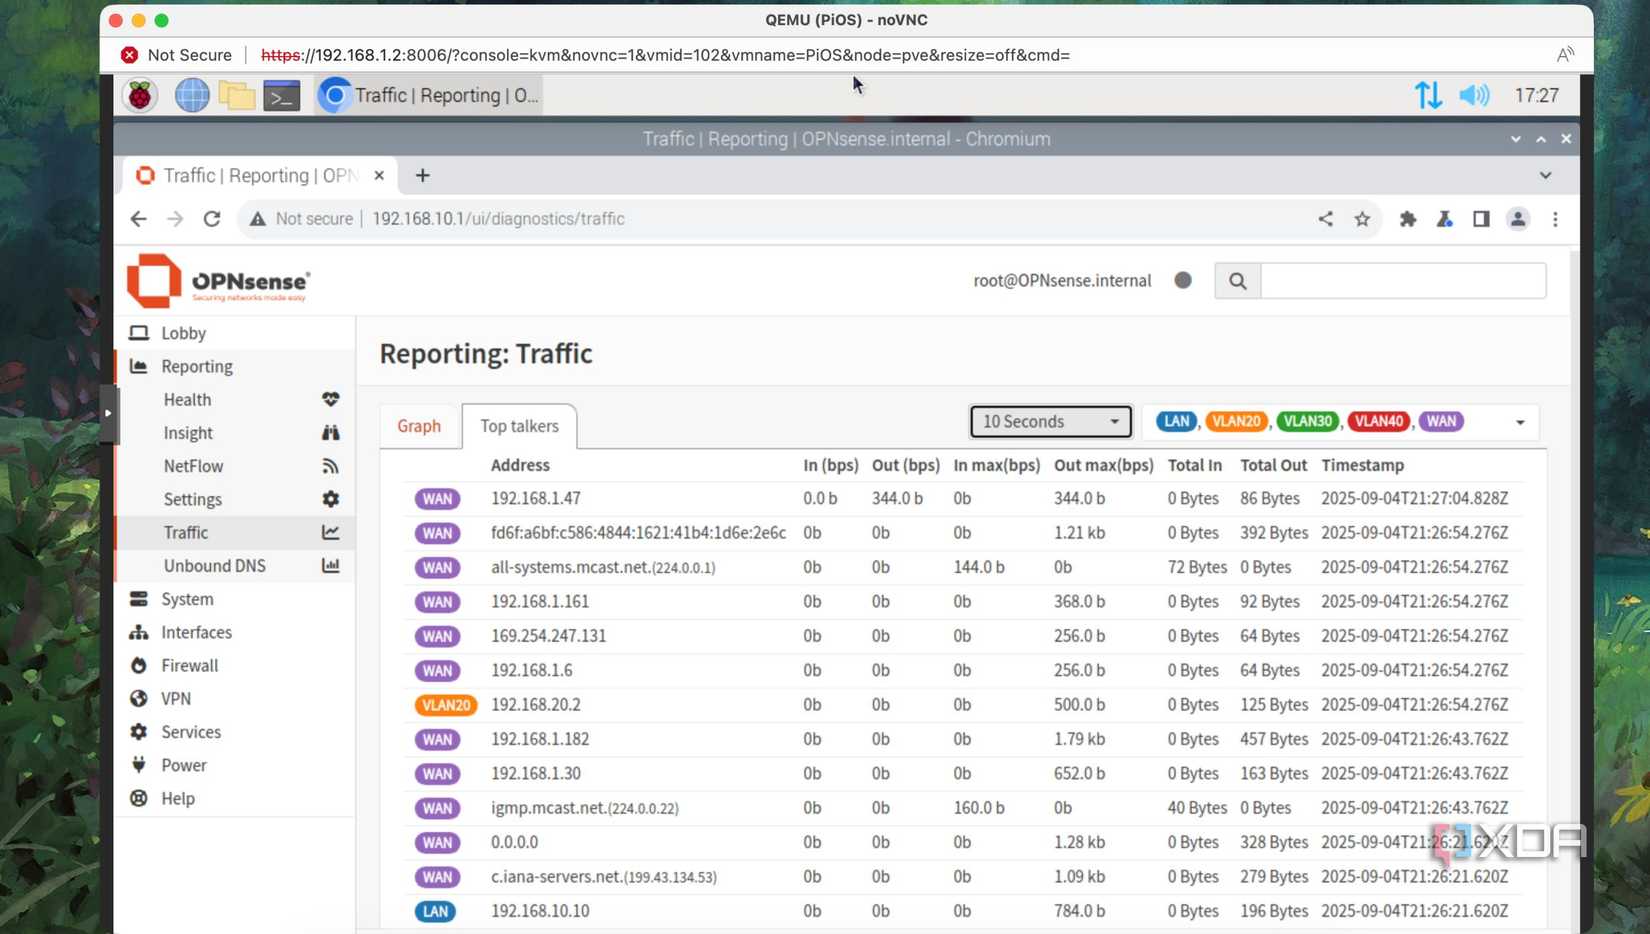The height and width of the screenshot is (934, 1650).
Task: Bookmark this page with the star icon
Action: click(1362, 219)
